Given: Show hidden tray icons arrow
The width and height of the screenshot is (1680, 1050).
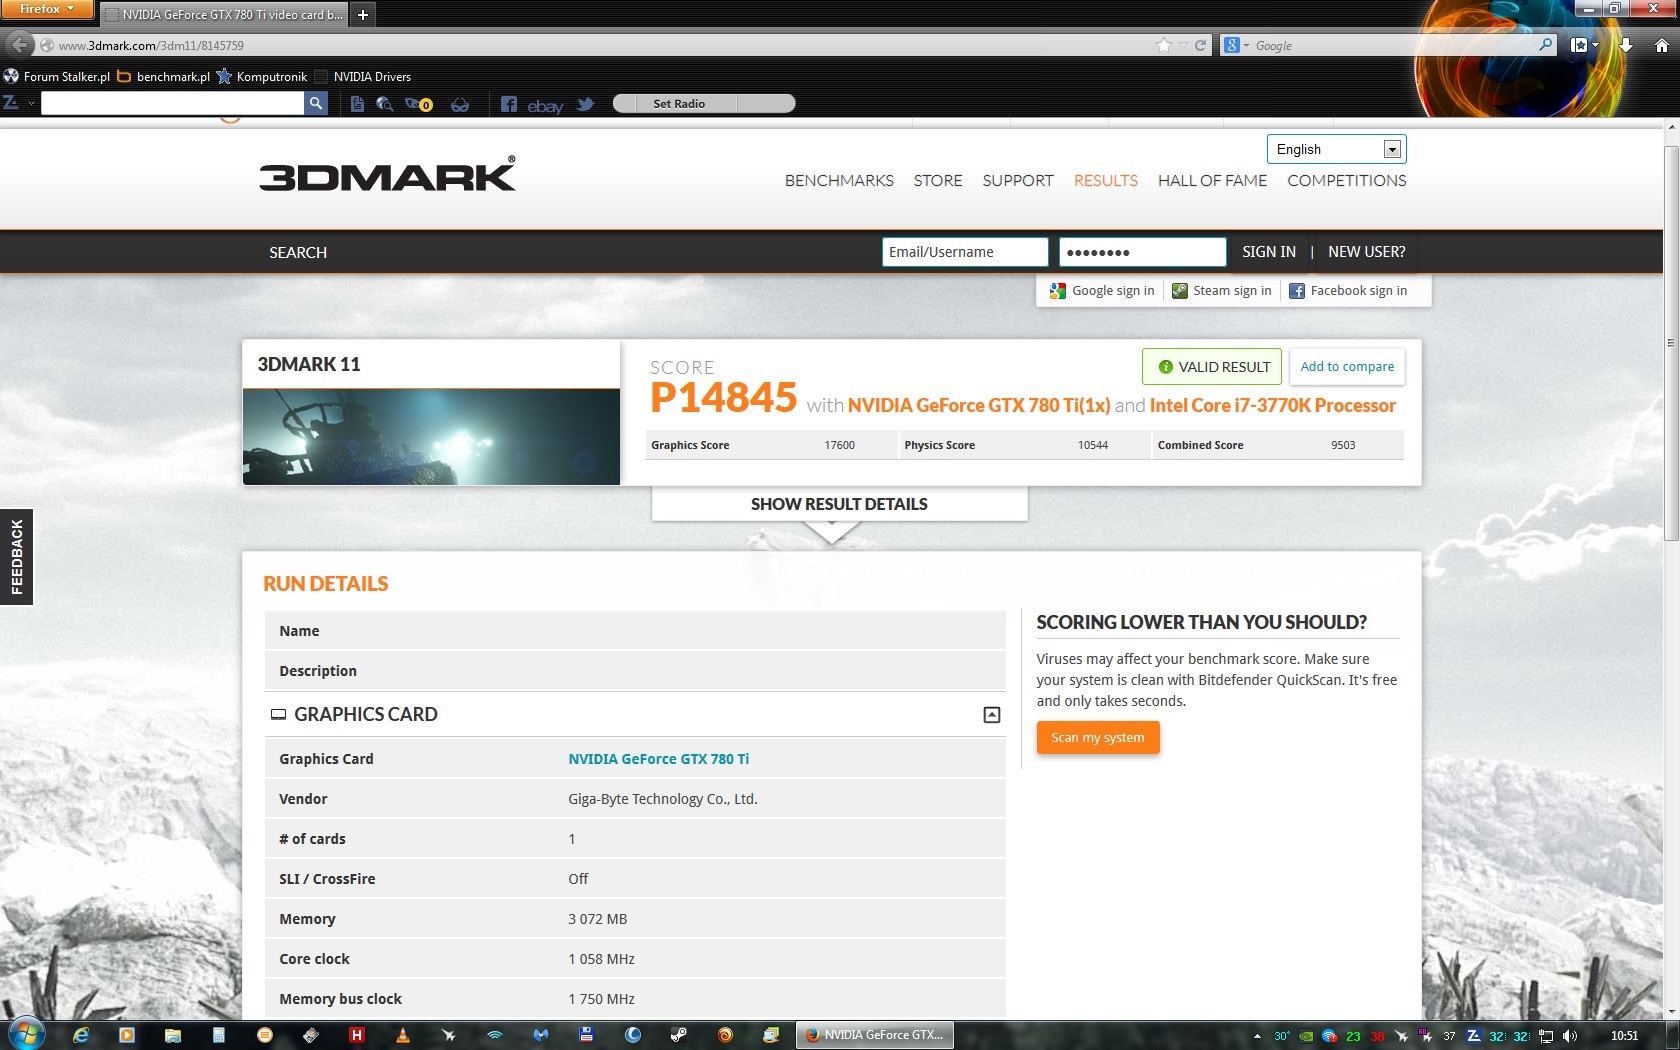Looking at the screenshot, I should tap(1257, 1036).
